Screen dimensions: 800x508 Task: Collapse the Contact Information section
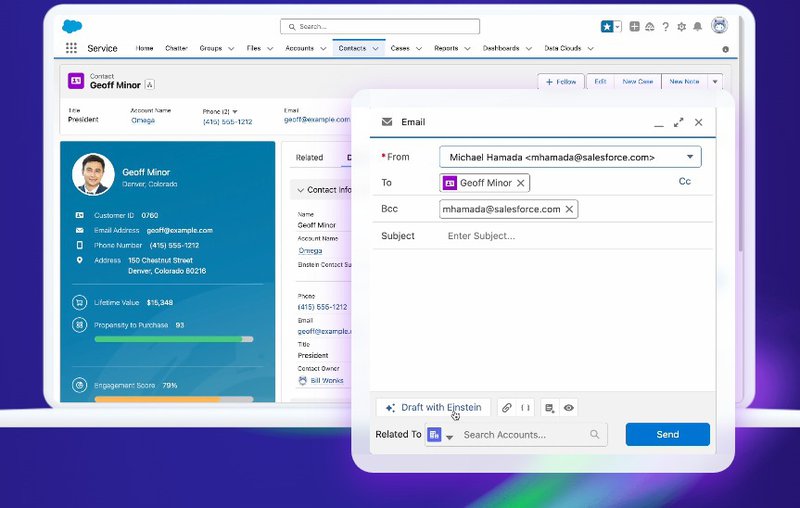click(301, 190)
